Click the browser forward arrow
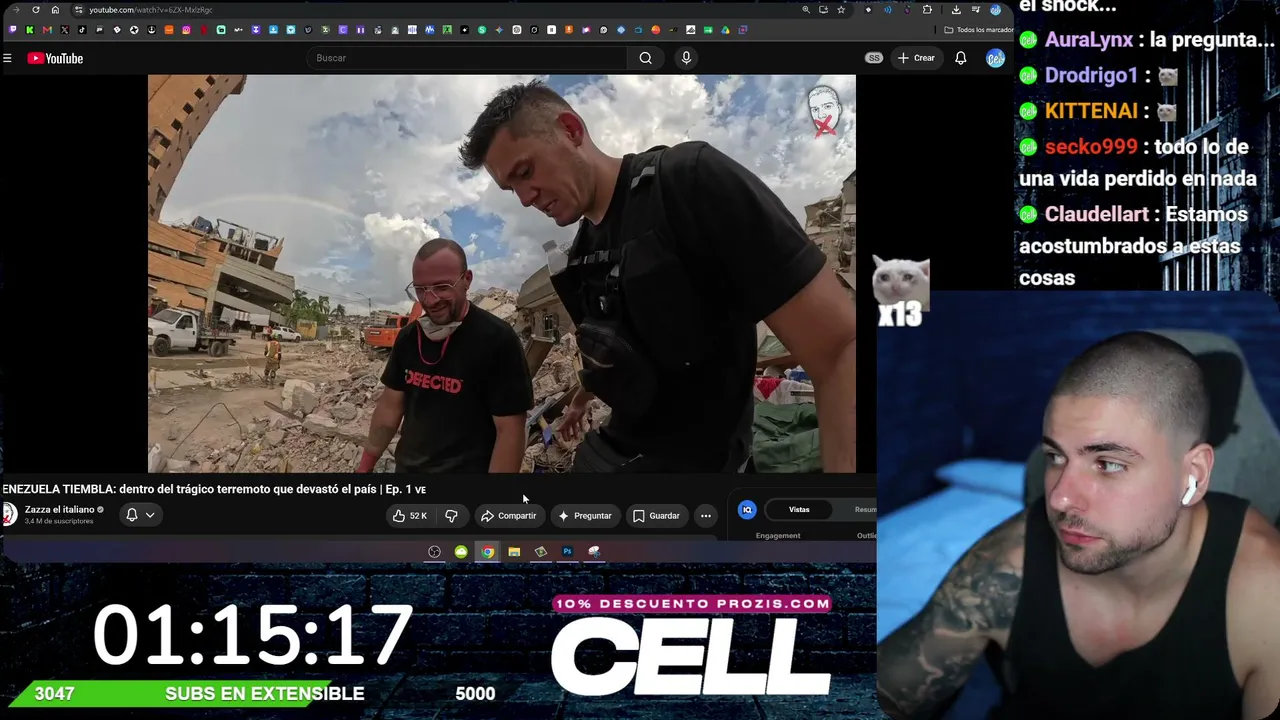 (x=17, y=10)
